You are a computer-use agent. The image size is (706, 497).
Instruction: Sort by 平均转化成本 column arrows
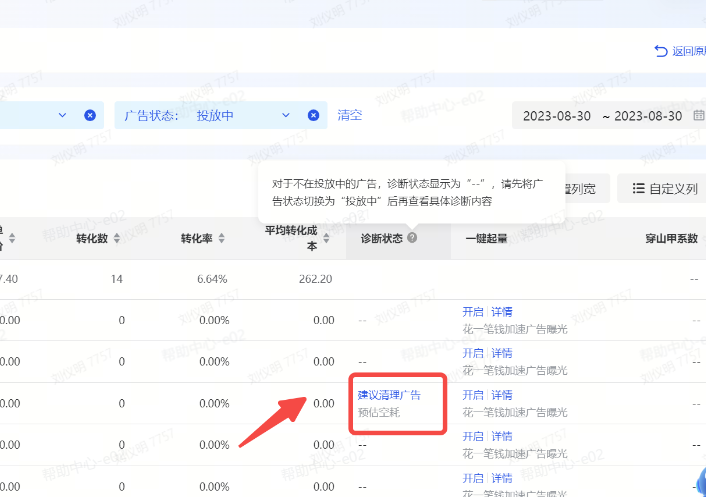click(x=326, y=239)
